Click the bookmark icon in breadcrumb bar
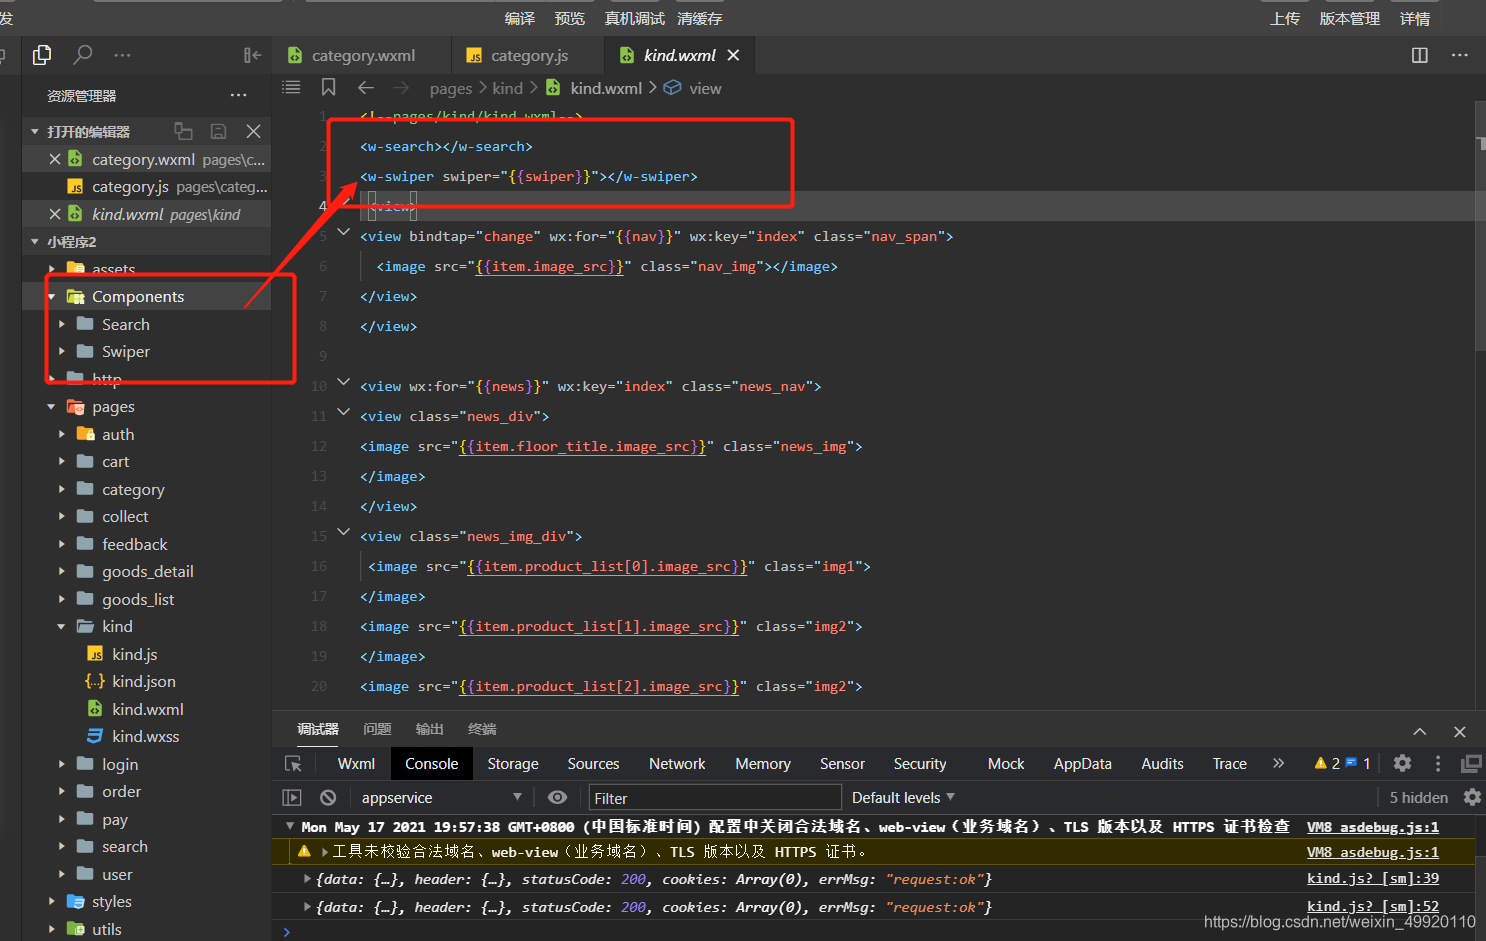1486x941 pixels. click(328, 88)
